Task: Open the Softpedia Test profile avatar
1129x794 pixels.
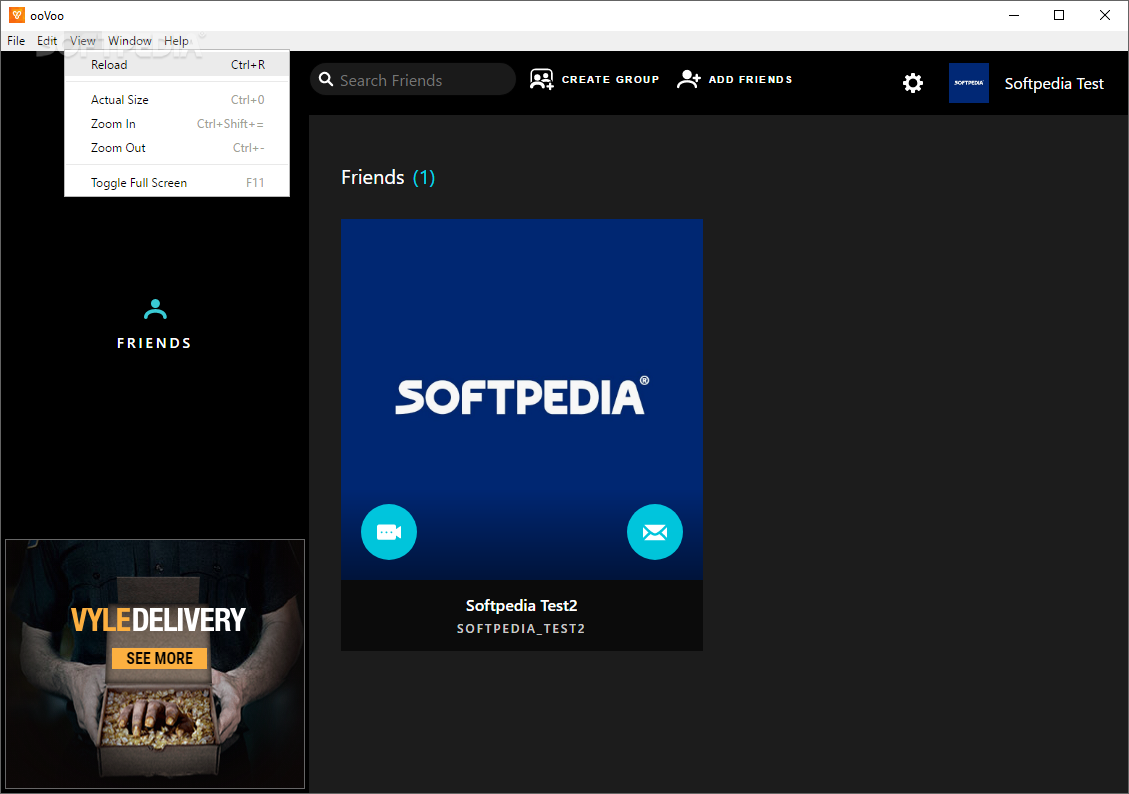Action: 968,84
